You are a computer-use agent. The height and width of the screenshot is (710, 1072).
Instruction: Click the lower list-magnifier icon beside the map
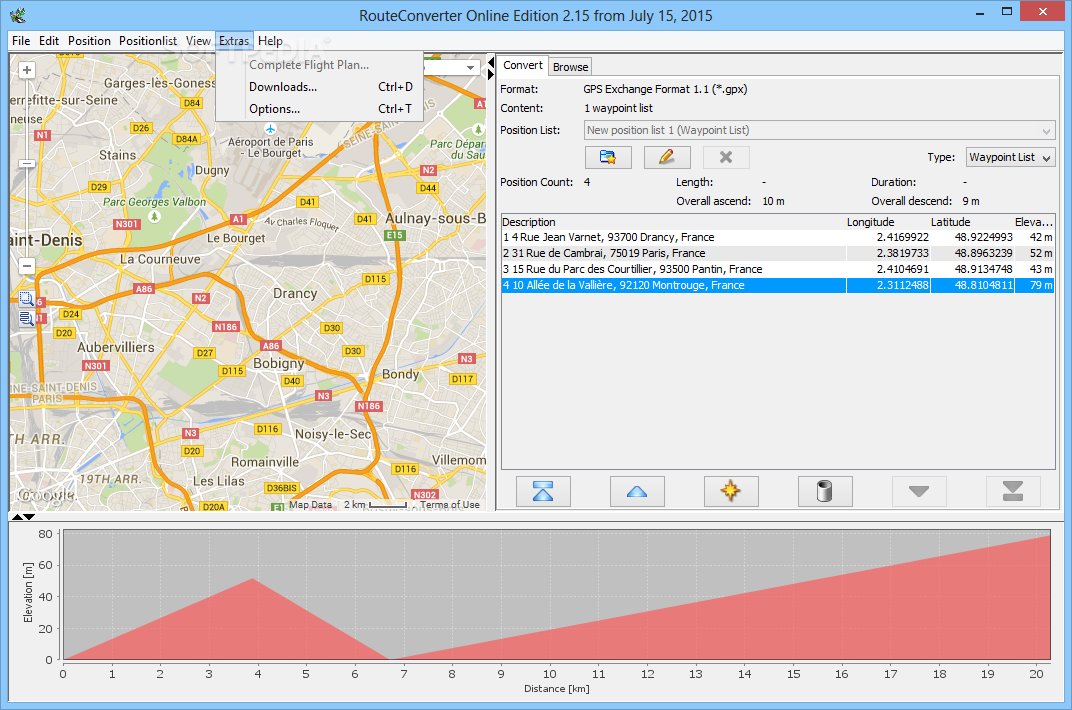26,318
